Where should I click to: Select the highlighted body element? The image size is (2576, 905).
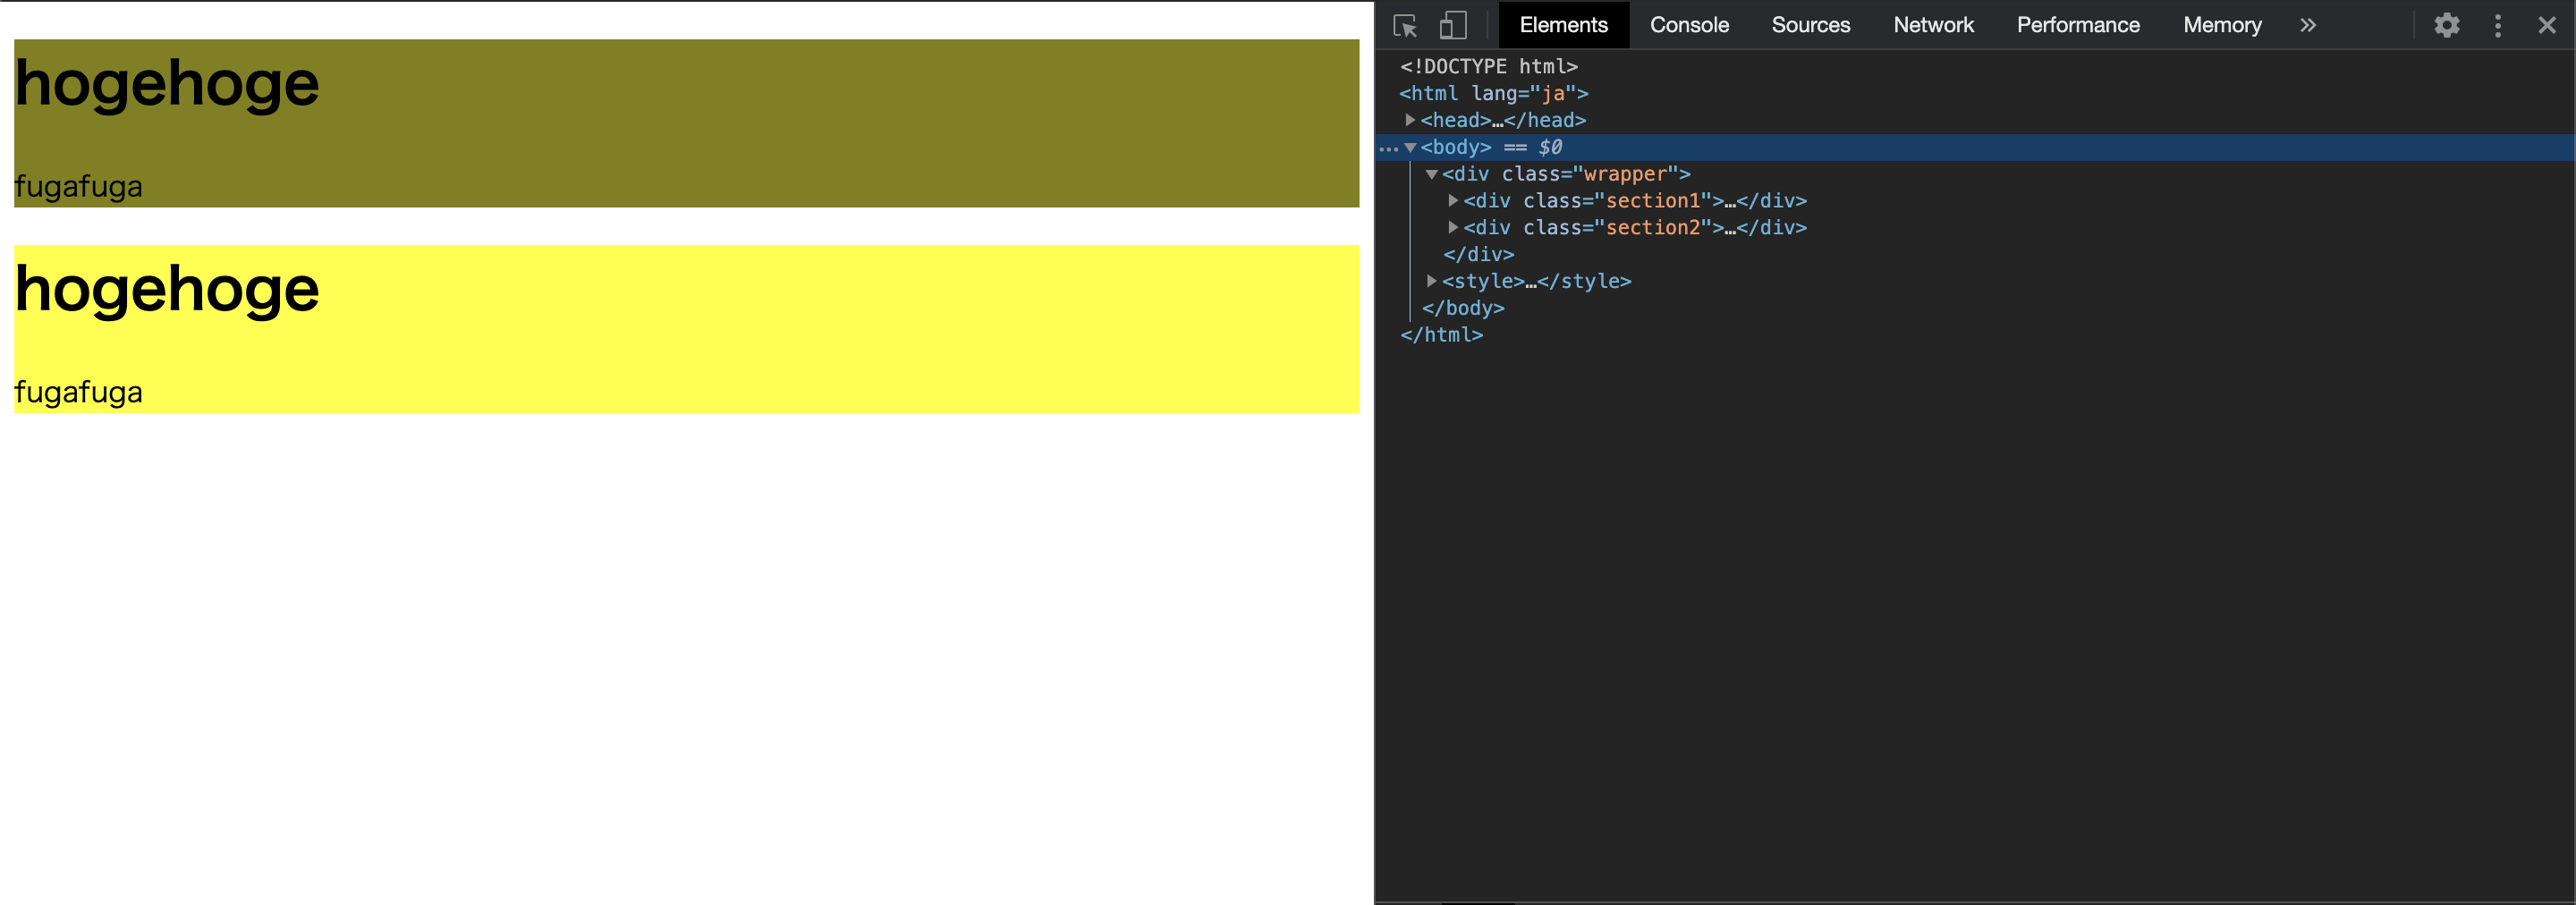(1457, 147)
